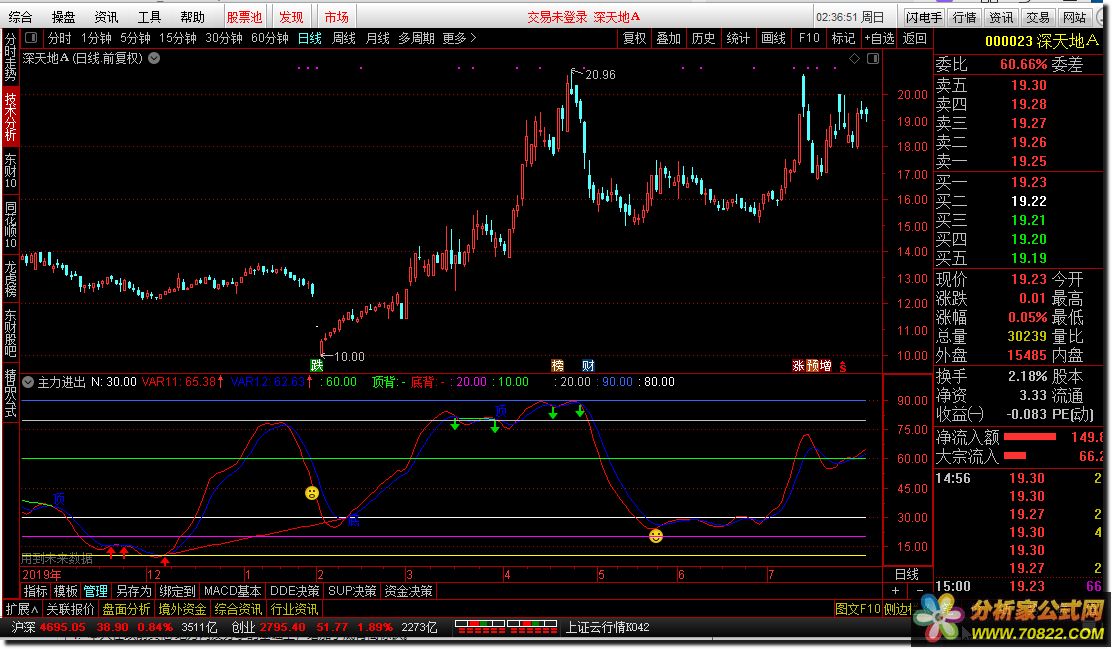The width and height of the screenshot is (1113, 649).
Task: Zoom out chart with minus button
Action: click(920, 591)
